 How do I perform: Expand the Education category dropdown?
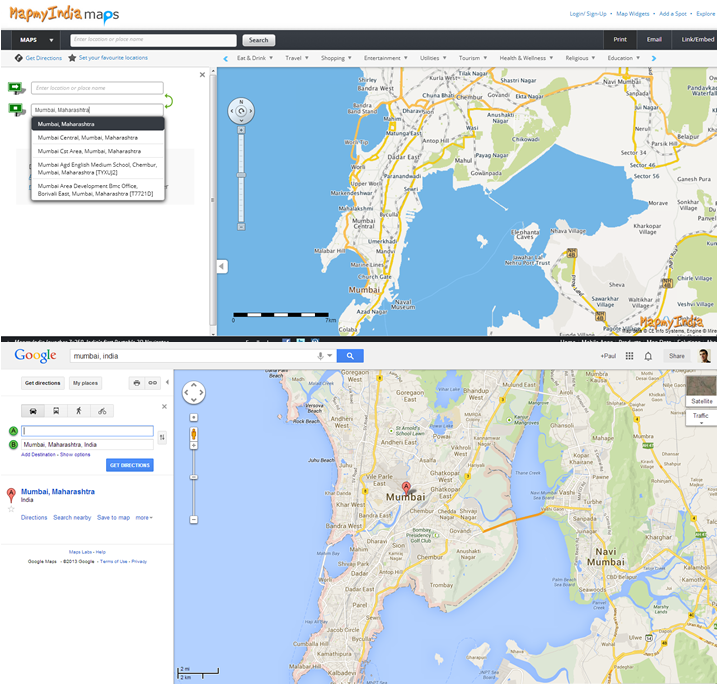[624, 58]
